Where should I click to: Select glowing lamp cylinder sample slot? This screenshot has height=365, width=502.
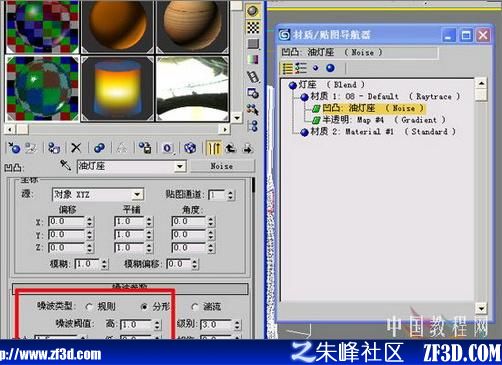[x=117, y=89]
